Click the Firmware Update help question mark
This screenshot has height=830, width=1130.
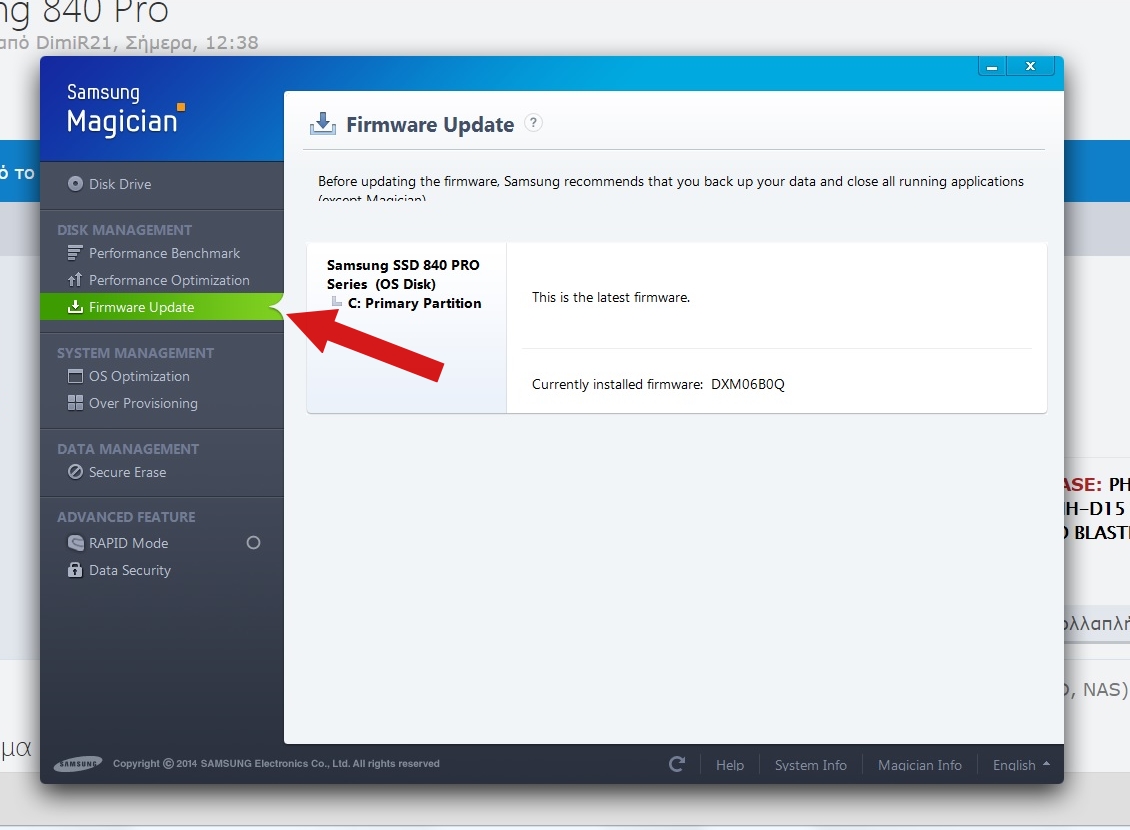pyautogui.click(x=533, y=122)
